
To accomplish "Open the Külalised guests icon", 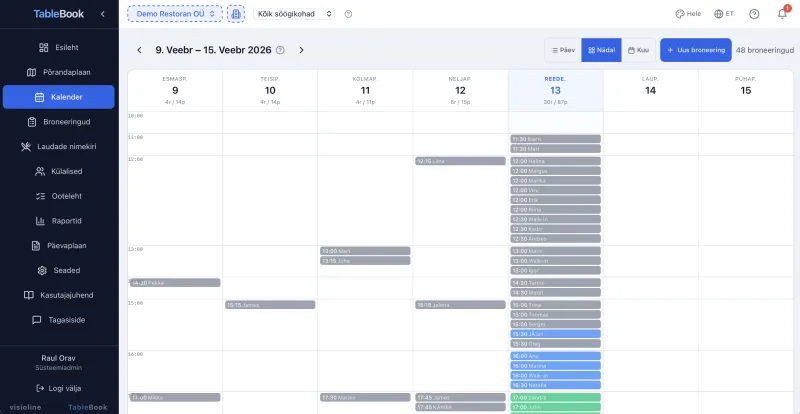I will [40, 171].
